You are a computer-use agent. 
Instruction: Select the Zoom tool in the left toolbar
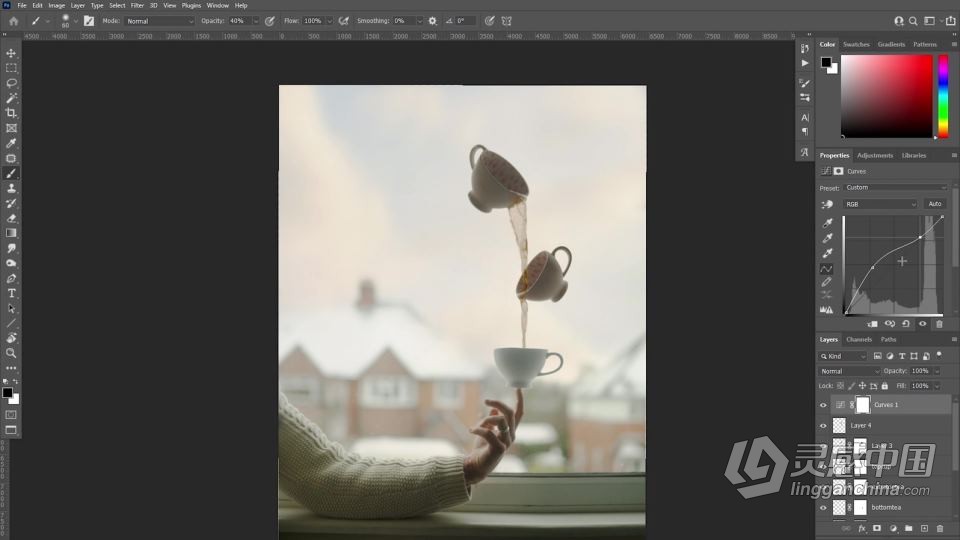pyautogui.click(x=11, y=353)
